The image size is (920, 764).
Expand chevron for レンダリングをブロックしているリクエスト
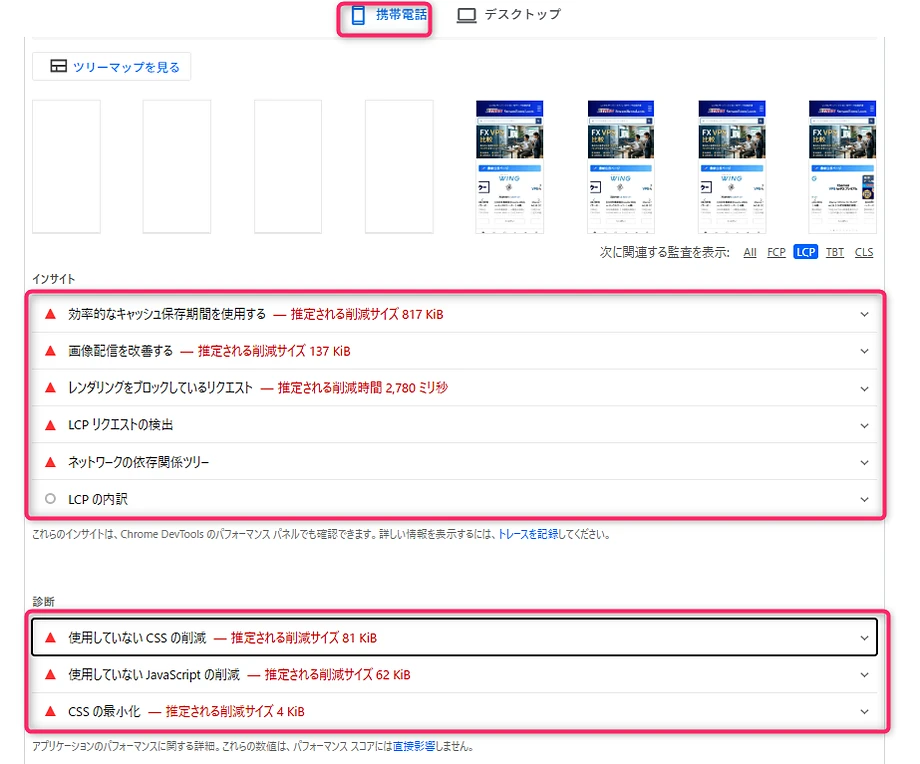[x=864, y=389]
